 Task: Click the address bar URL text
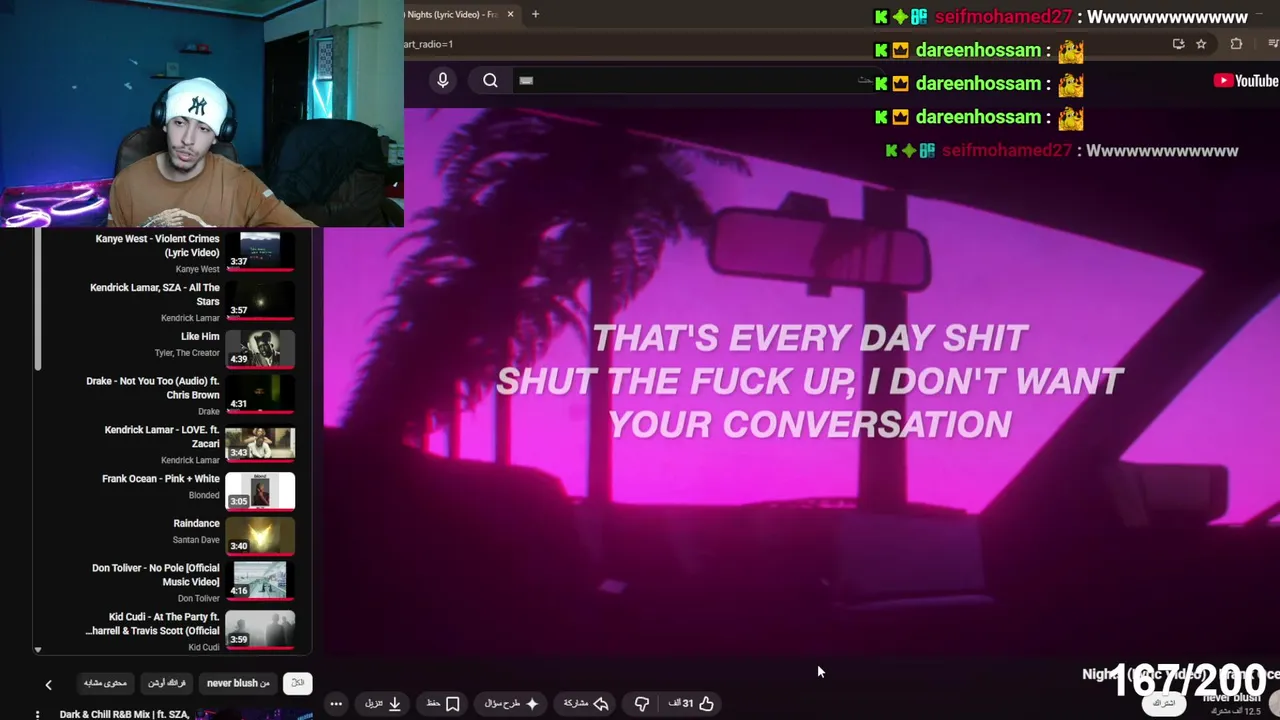click(x=429, y=44)
